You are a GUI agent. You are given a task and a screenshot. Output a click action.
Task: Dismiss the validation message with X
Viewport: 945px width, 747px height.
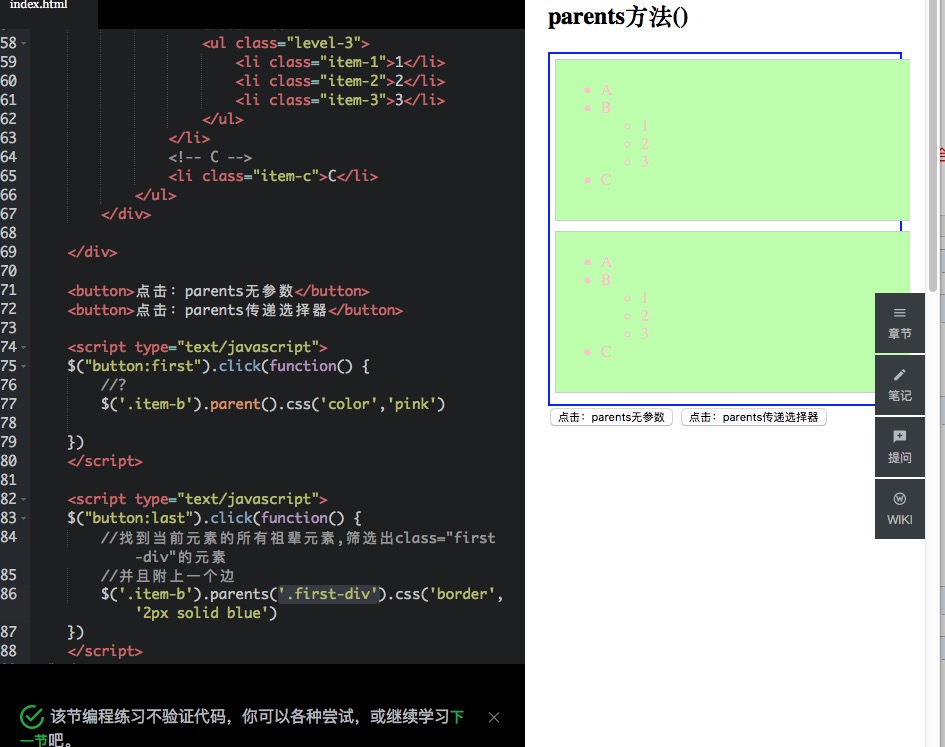pyautogui.click(x=494, y=717)
